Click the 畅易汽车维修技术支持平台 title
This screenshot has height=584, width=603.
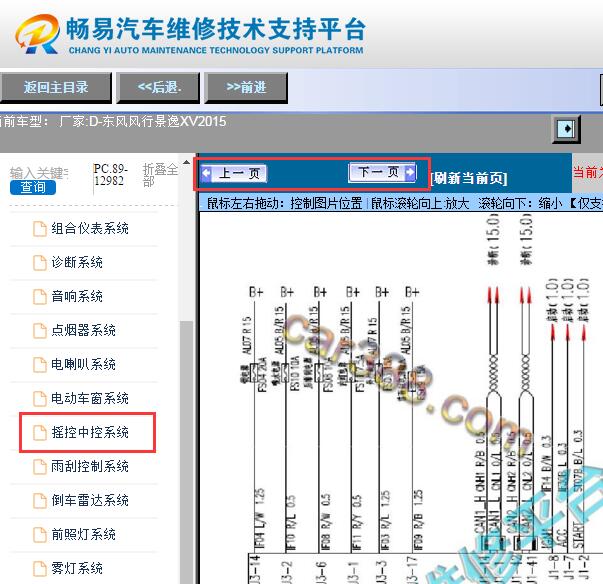(x=216, y=29)
